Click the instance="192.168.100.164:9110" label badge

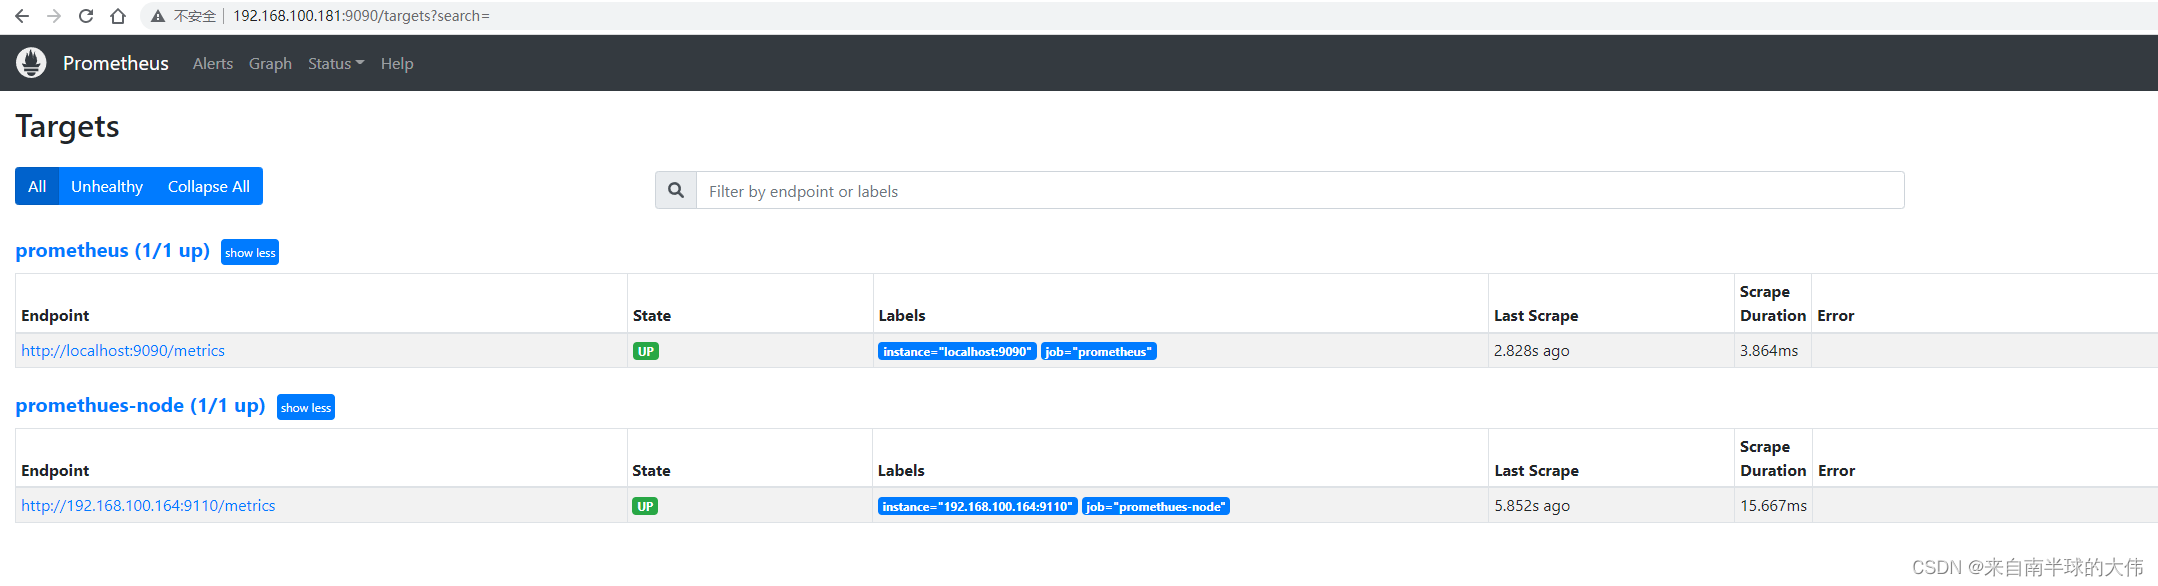click(x=978, y=506)
